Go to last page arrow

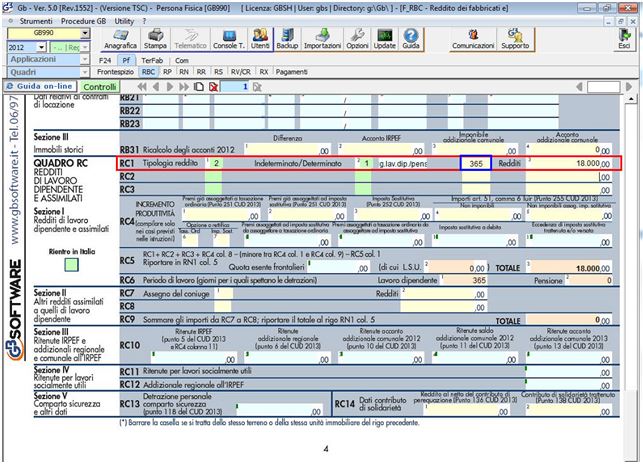pyautogui.click(x=184, y=87)
